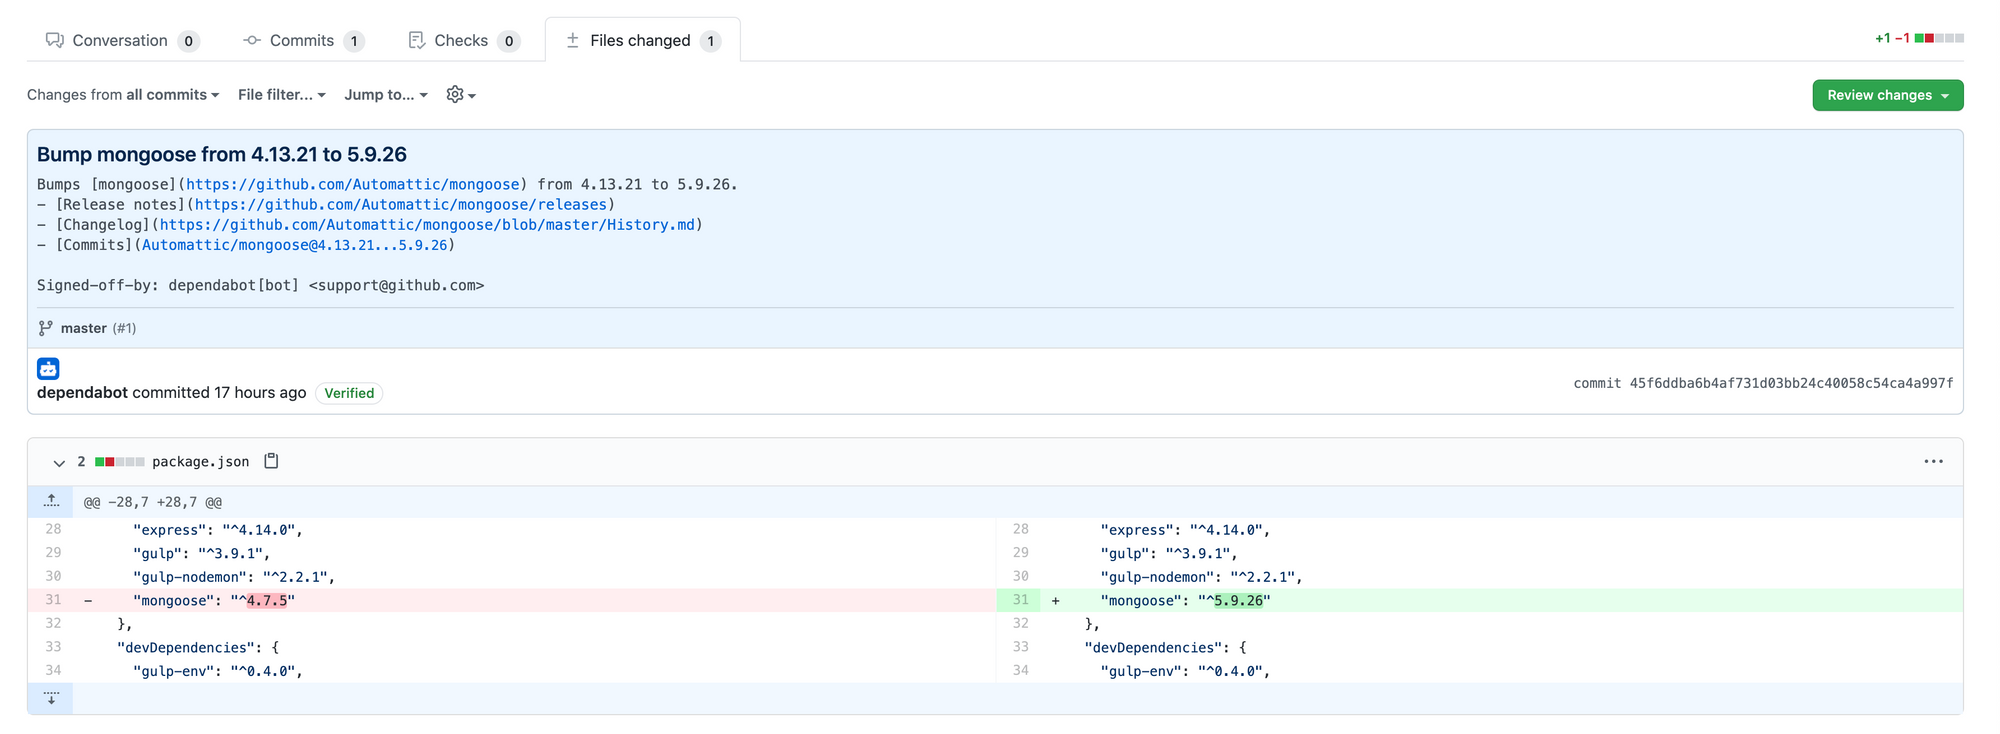Click the Verified signature badge
This screenshot has height=734, width=2000.
[x=349, y=393]
